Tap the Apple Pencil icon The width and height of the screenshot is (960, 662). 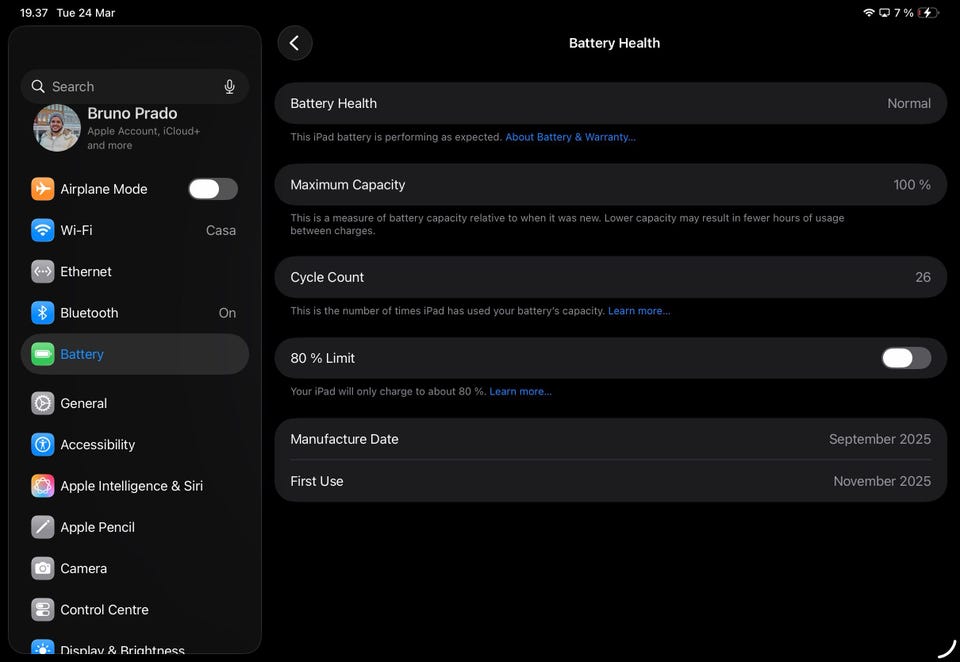42,527
